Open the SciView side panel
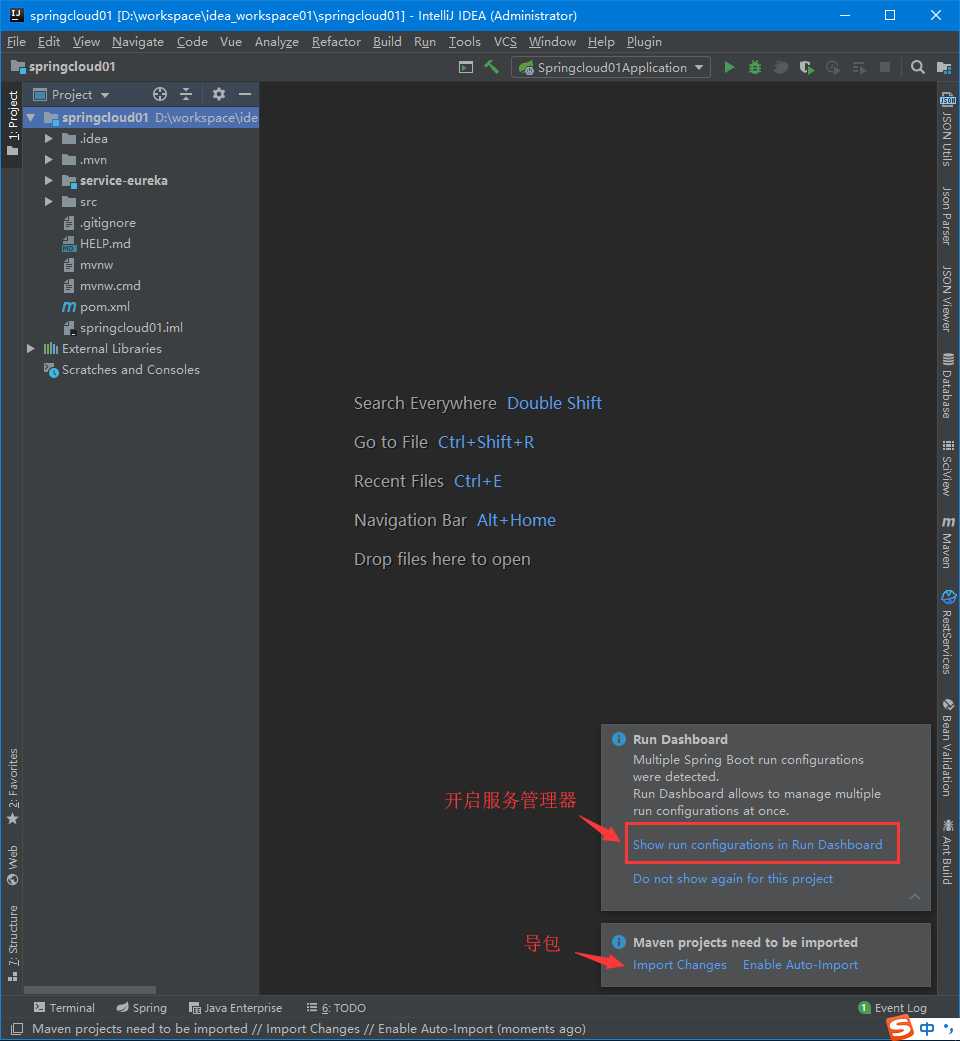The image size is (960, 1041). 948,467
